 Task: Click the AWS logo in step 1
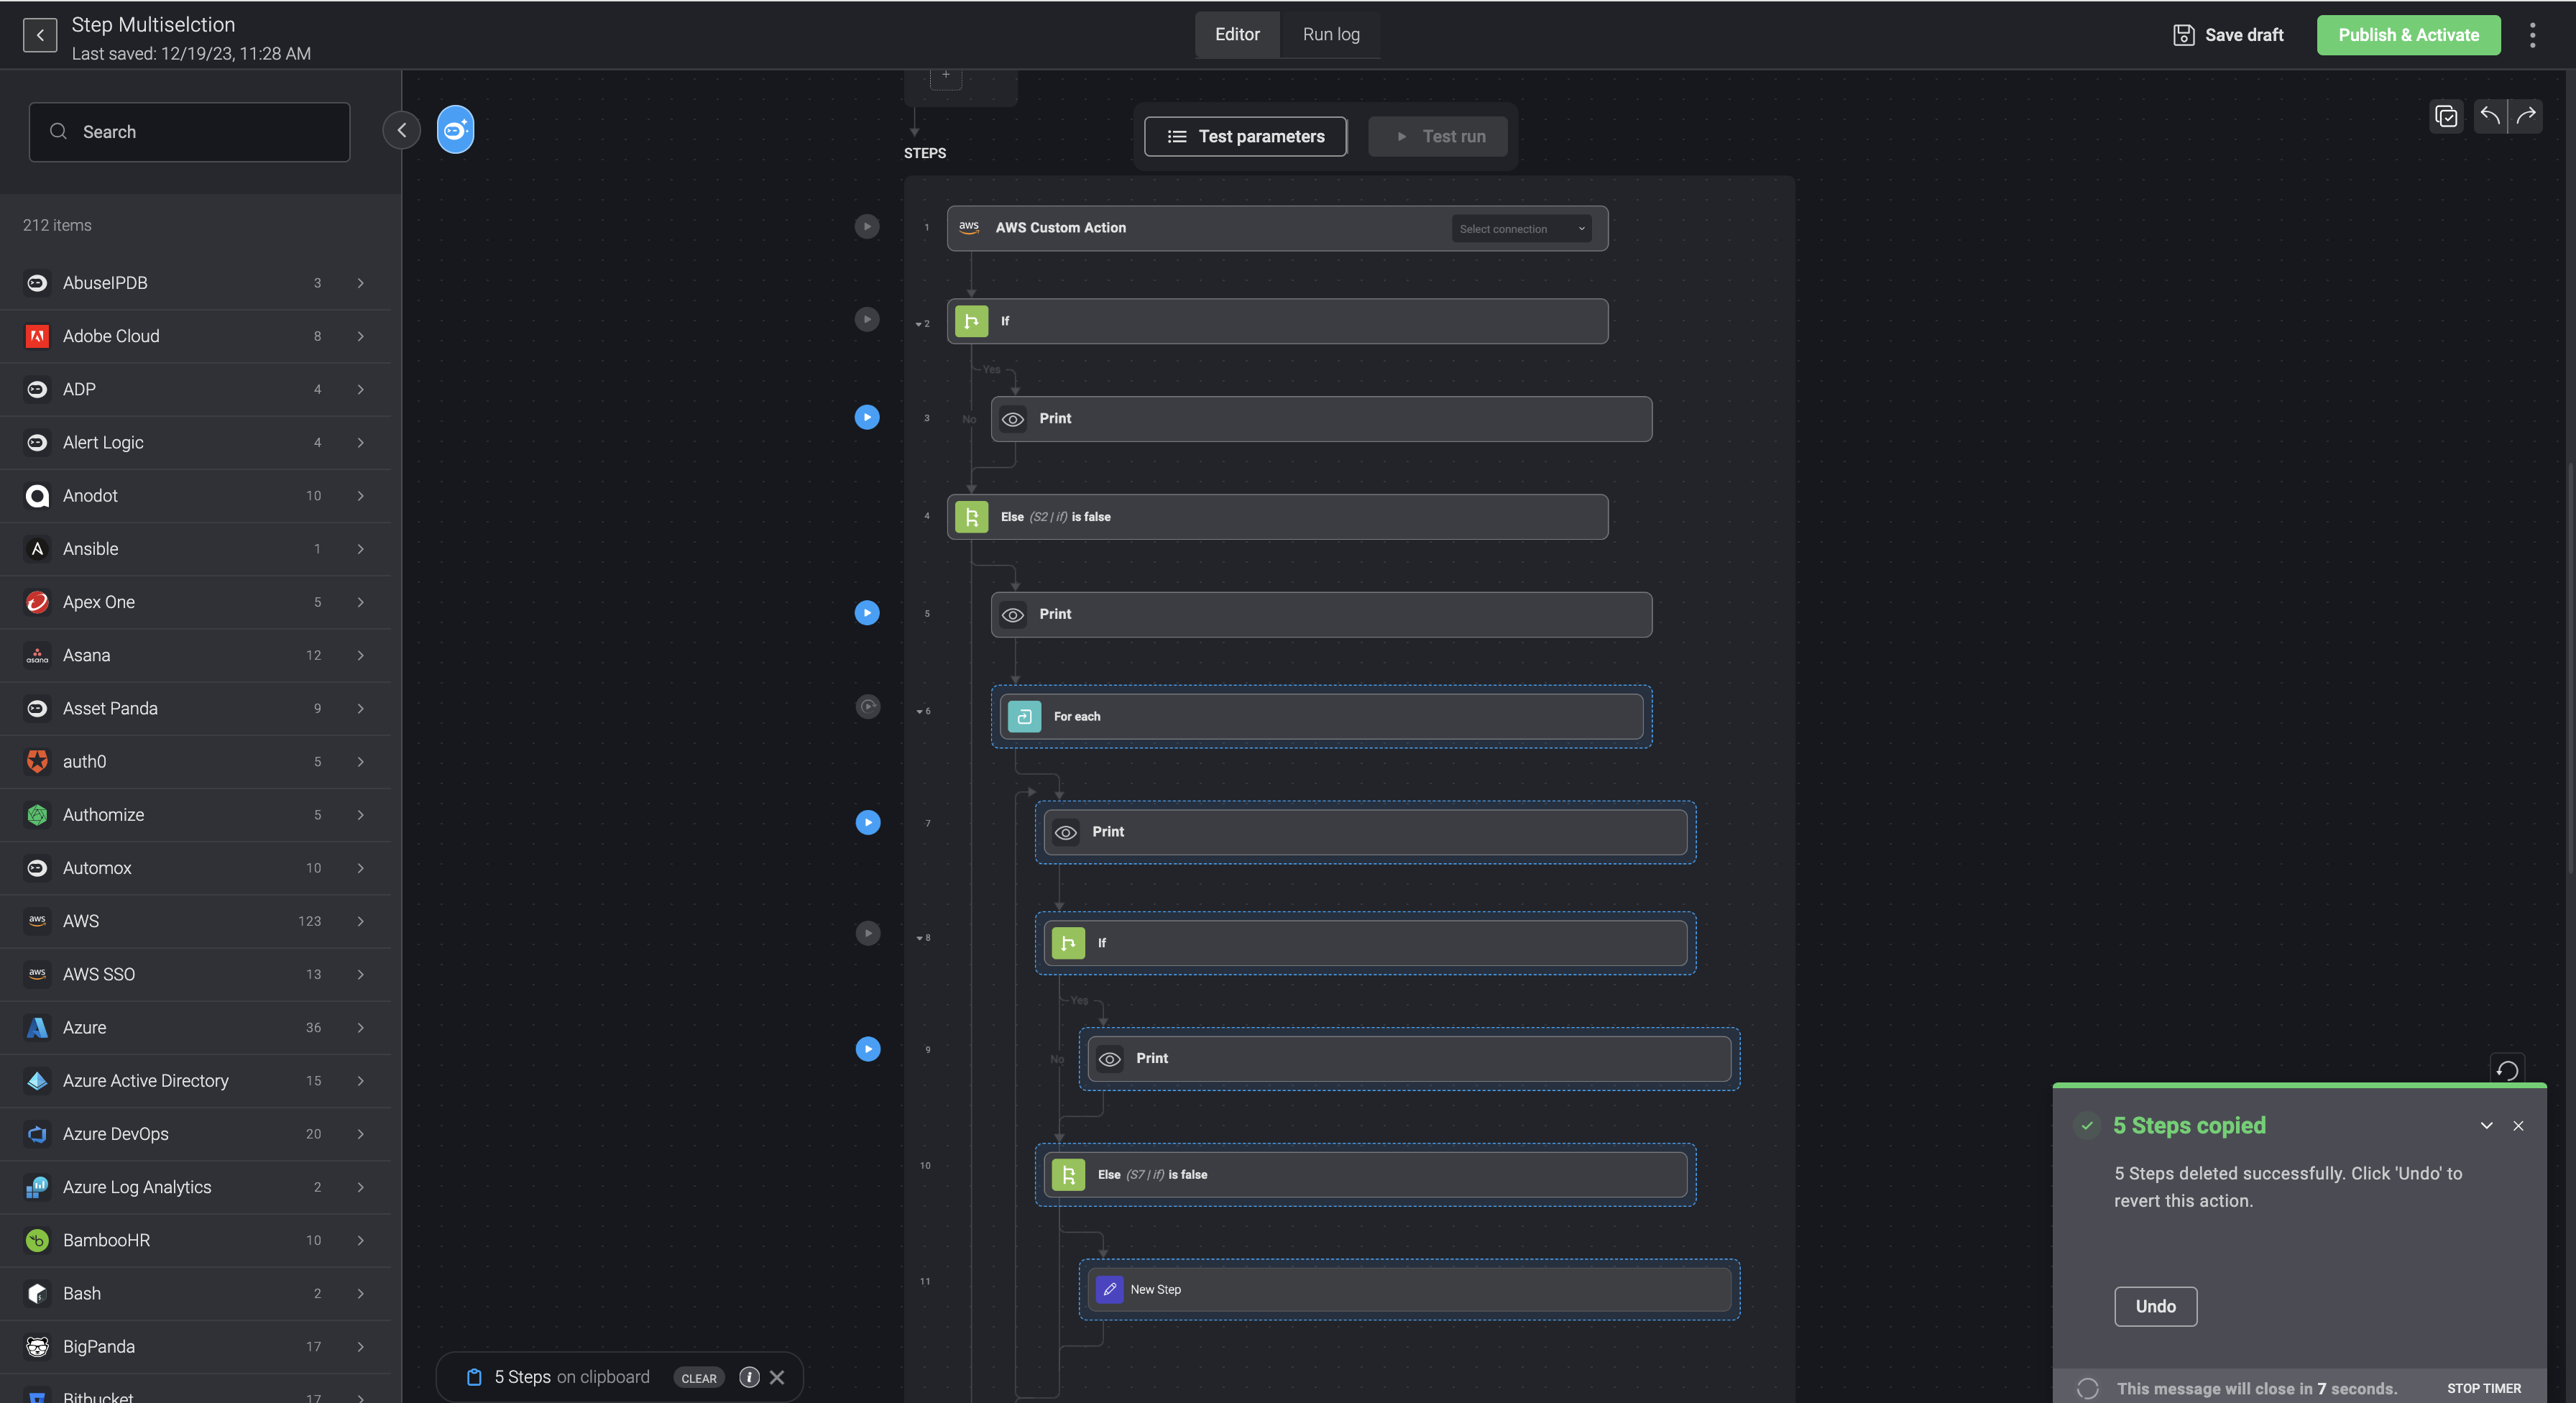point(969,228)
